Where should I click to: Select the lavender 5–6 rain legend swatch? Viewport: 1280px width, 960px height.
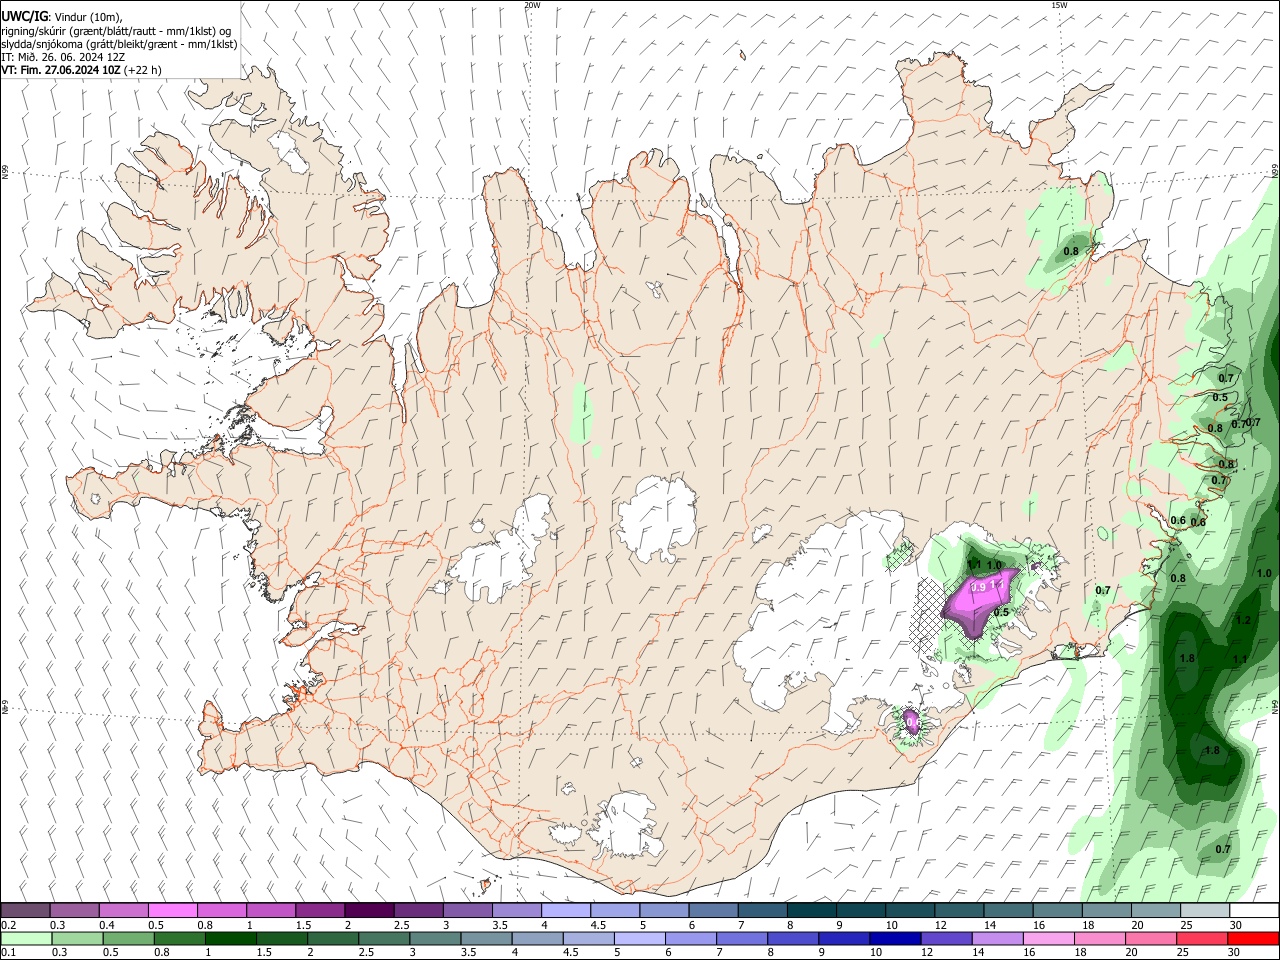tap(638, 939)
